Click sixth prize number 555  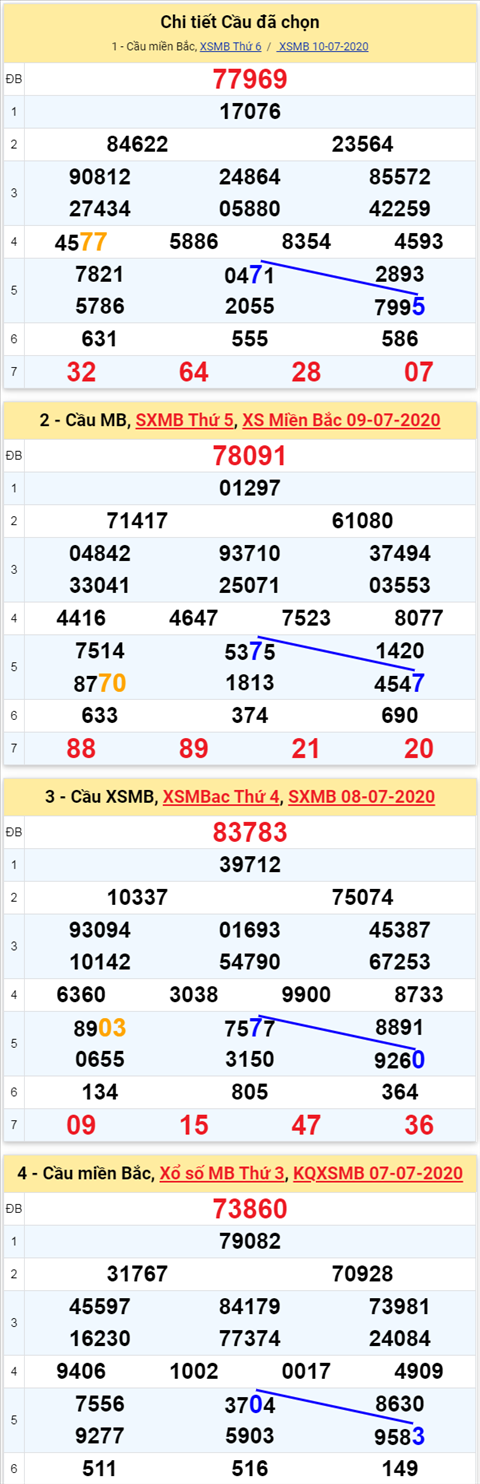(250, 339)
